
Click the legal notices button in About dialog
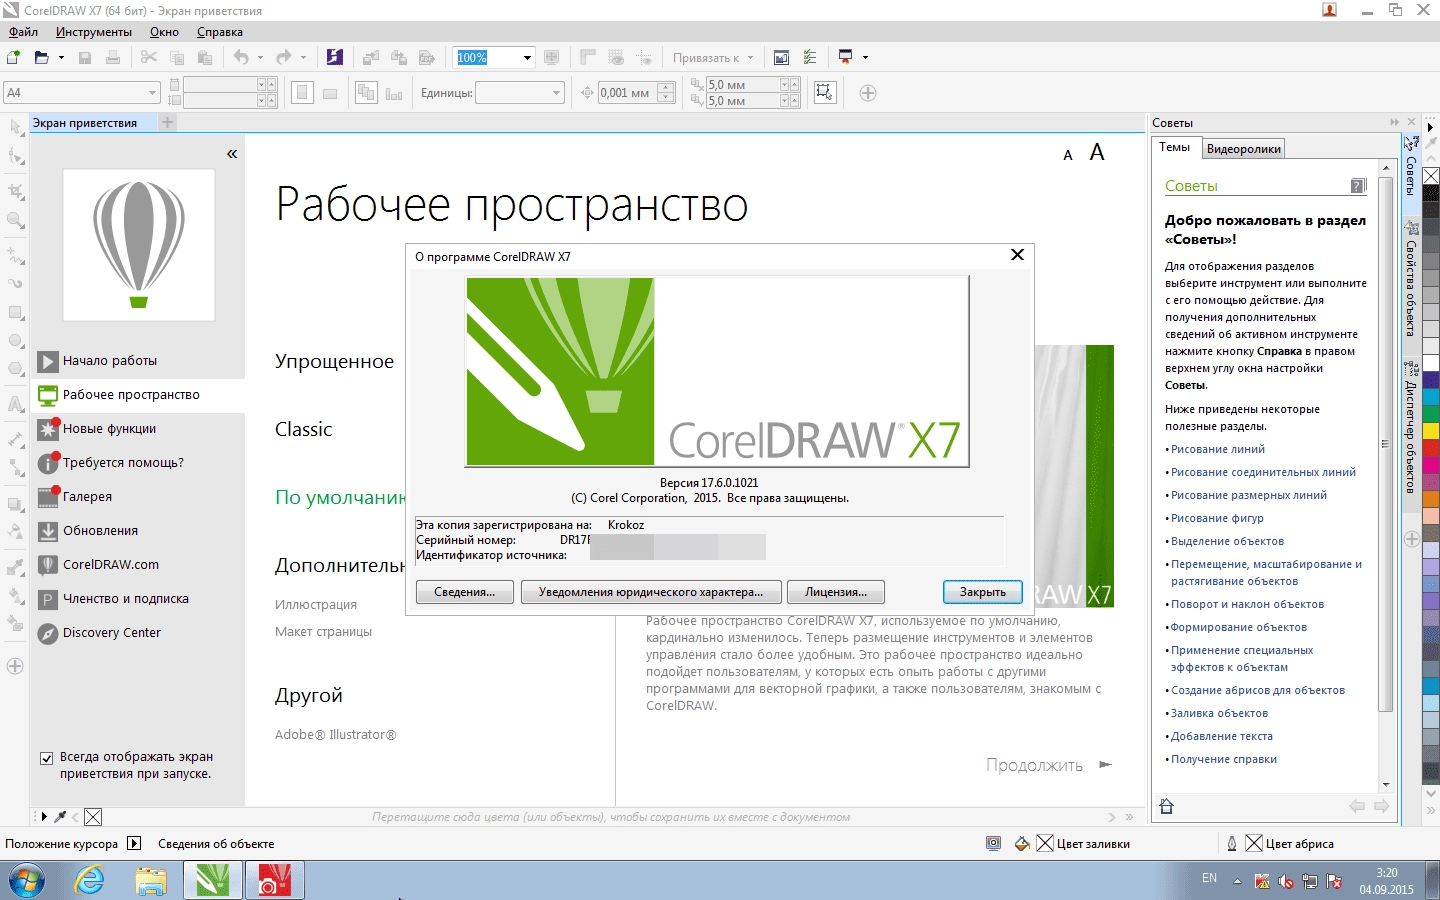[x=651, y=592]
